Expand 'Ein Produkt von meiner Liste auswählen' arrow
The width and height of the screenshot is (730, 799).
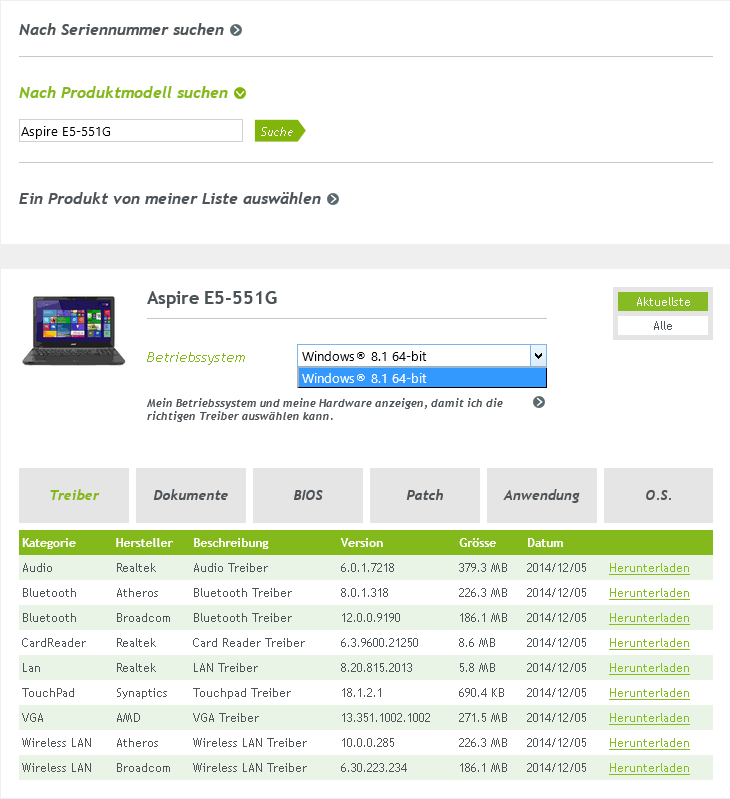point(333,199)
